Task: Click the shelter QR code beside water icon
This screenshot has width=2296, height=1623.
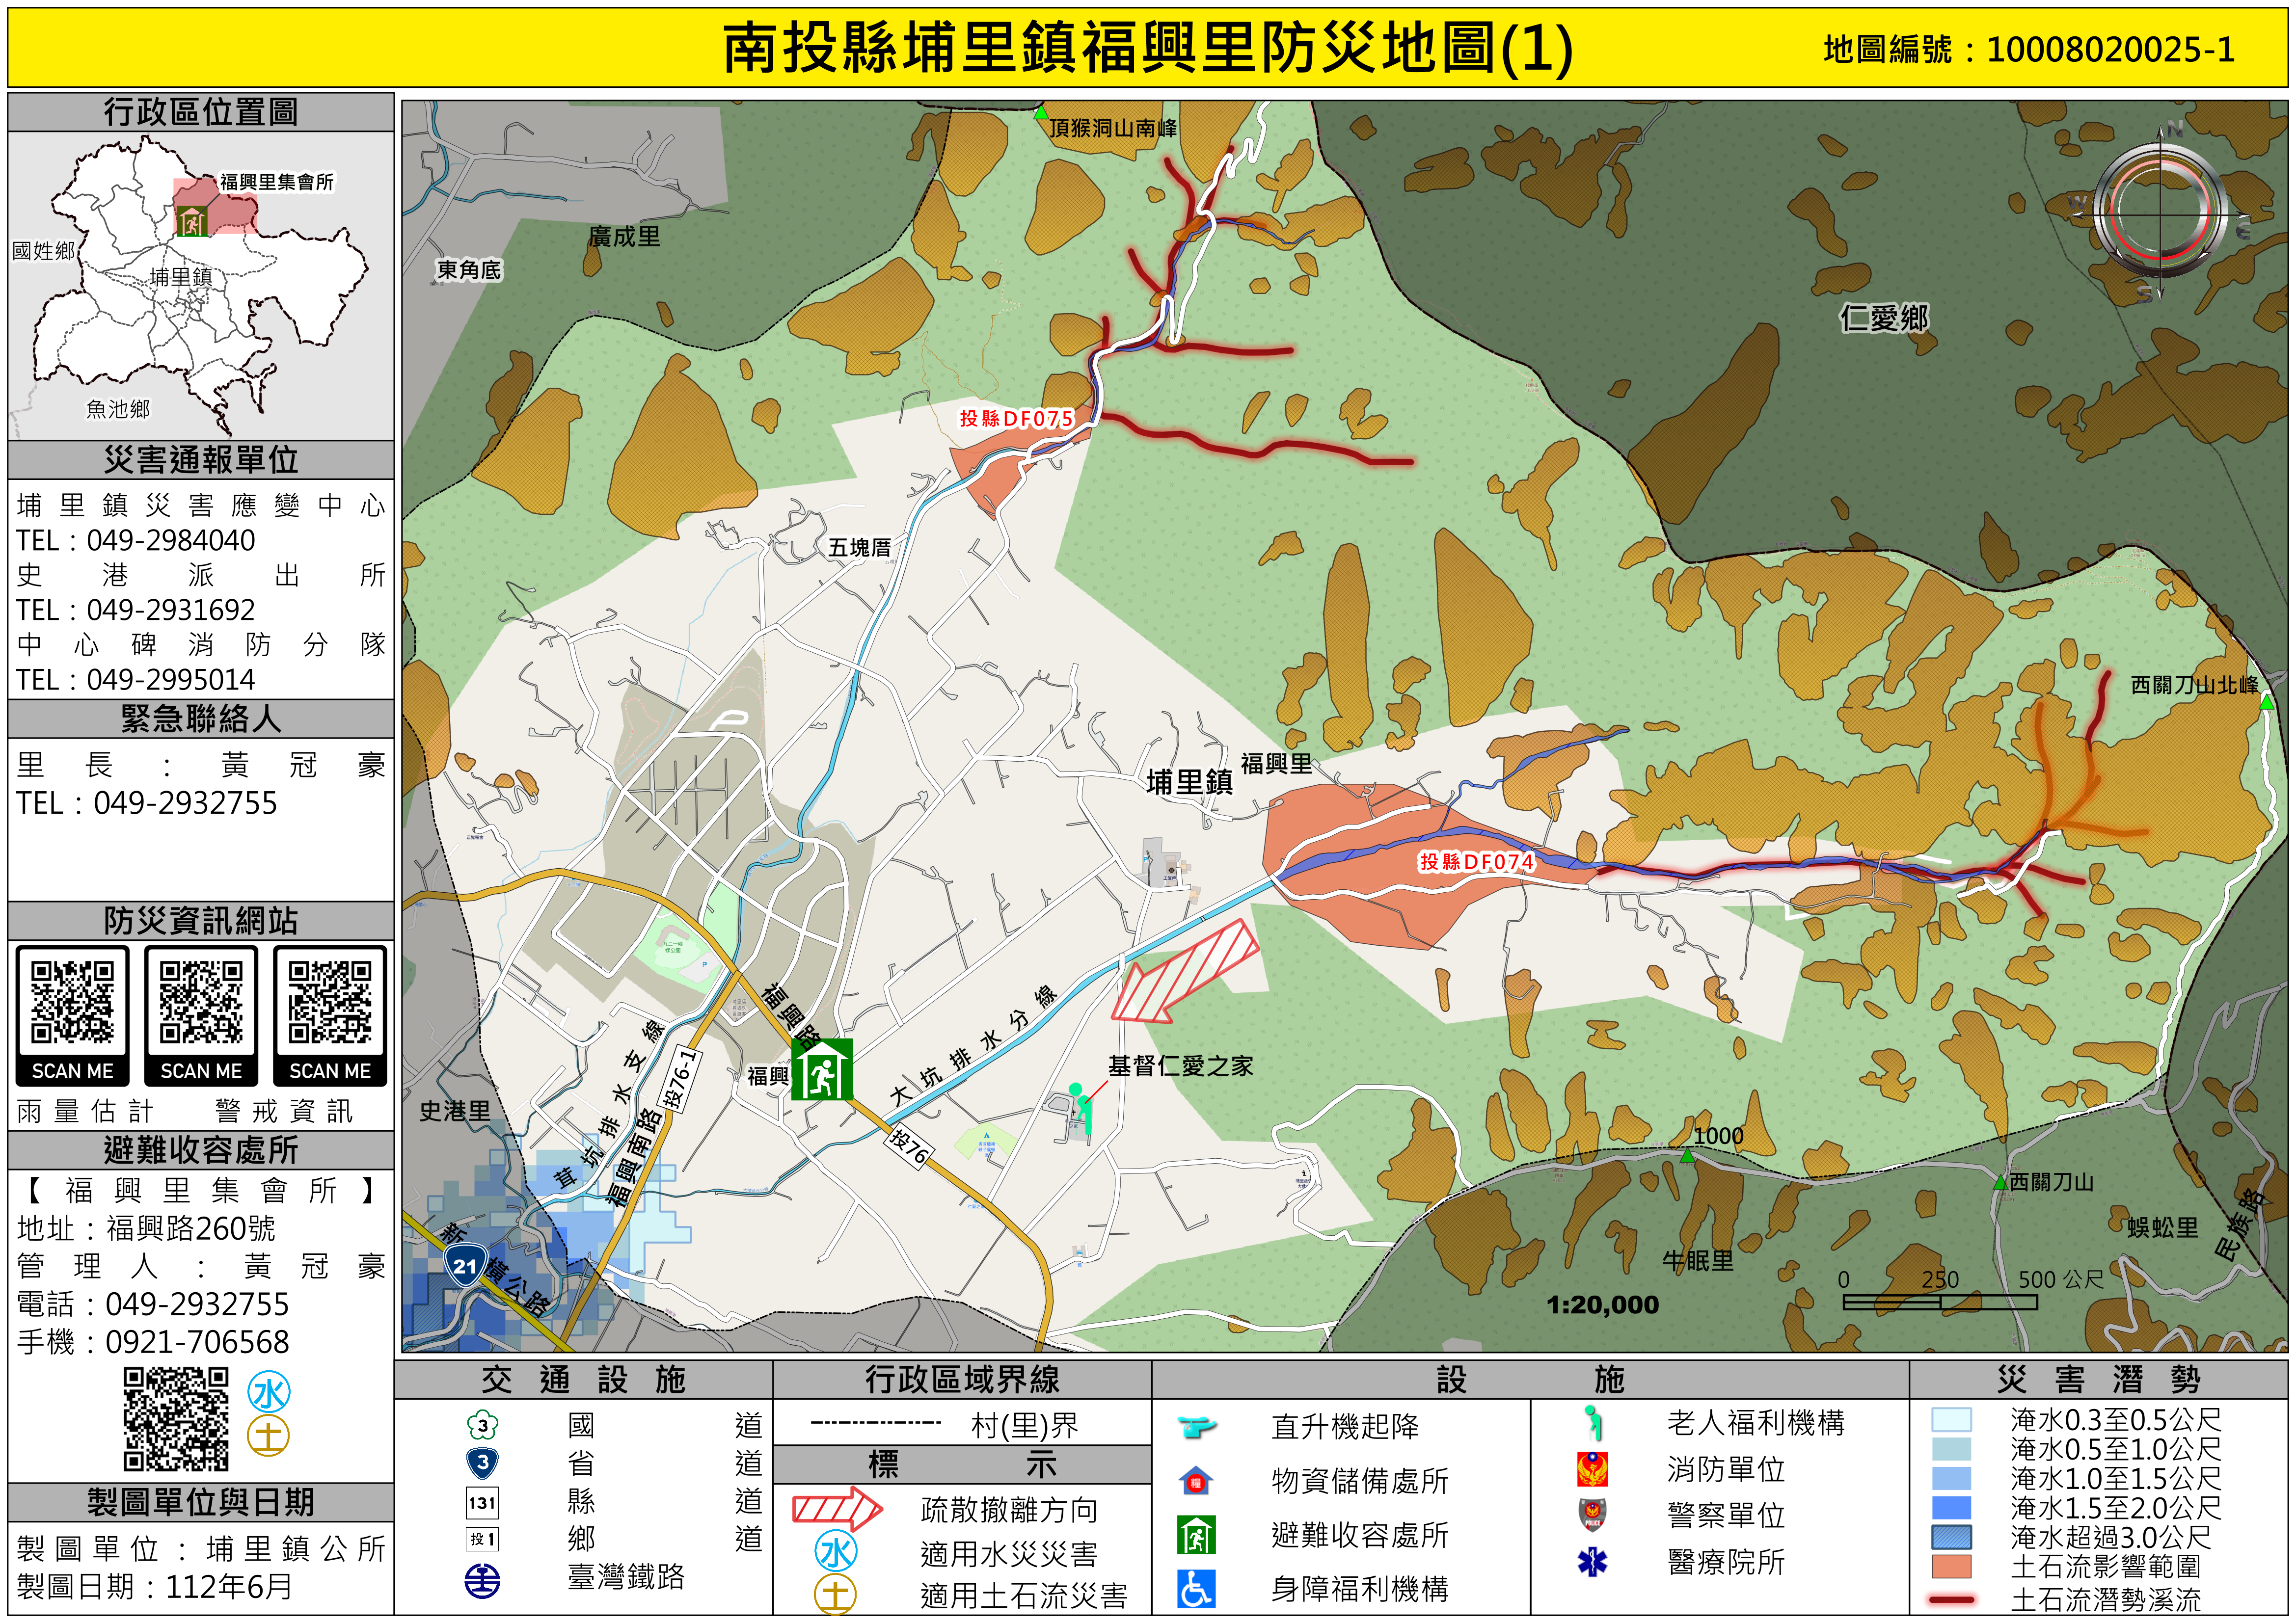Action: 176,1419
